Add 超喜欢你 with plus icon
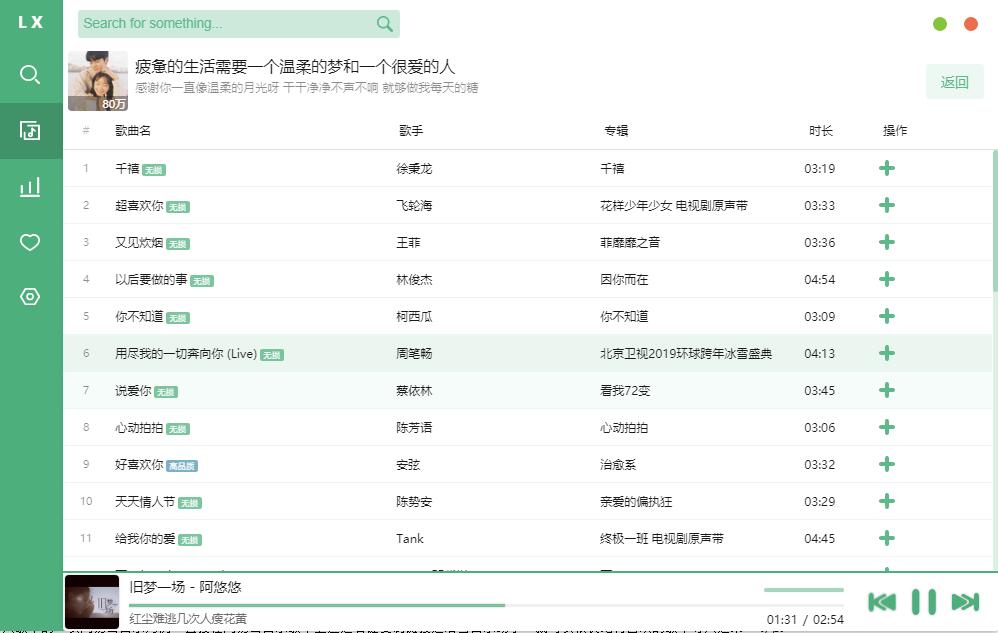Image resolution: width=998 pixels, height=633 pixels. [887, 205]
